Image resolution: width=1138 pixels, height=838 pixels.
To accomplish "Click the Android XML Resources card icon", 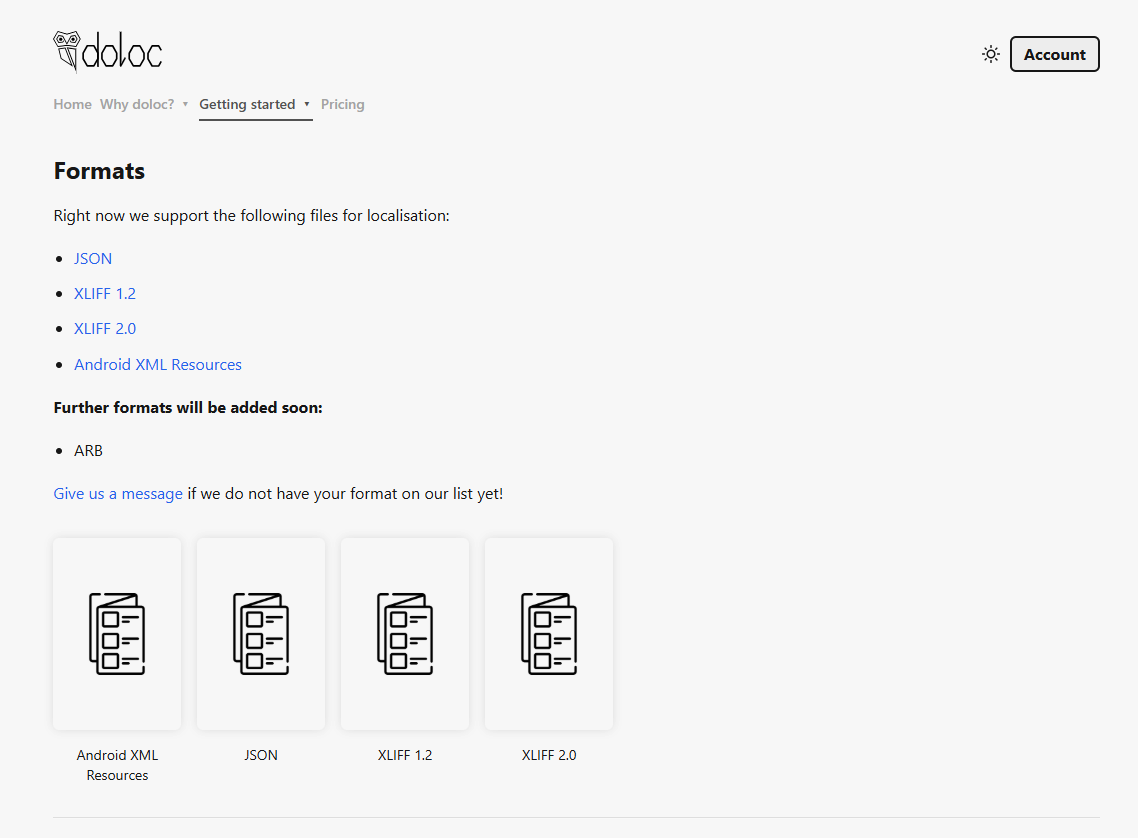I will [117, 634].
